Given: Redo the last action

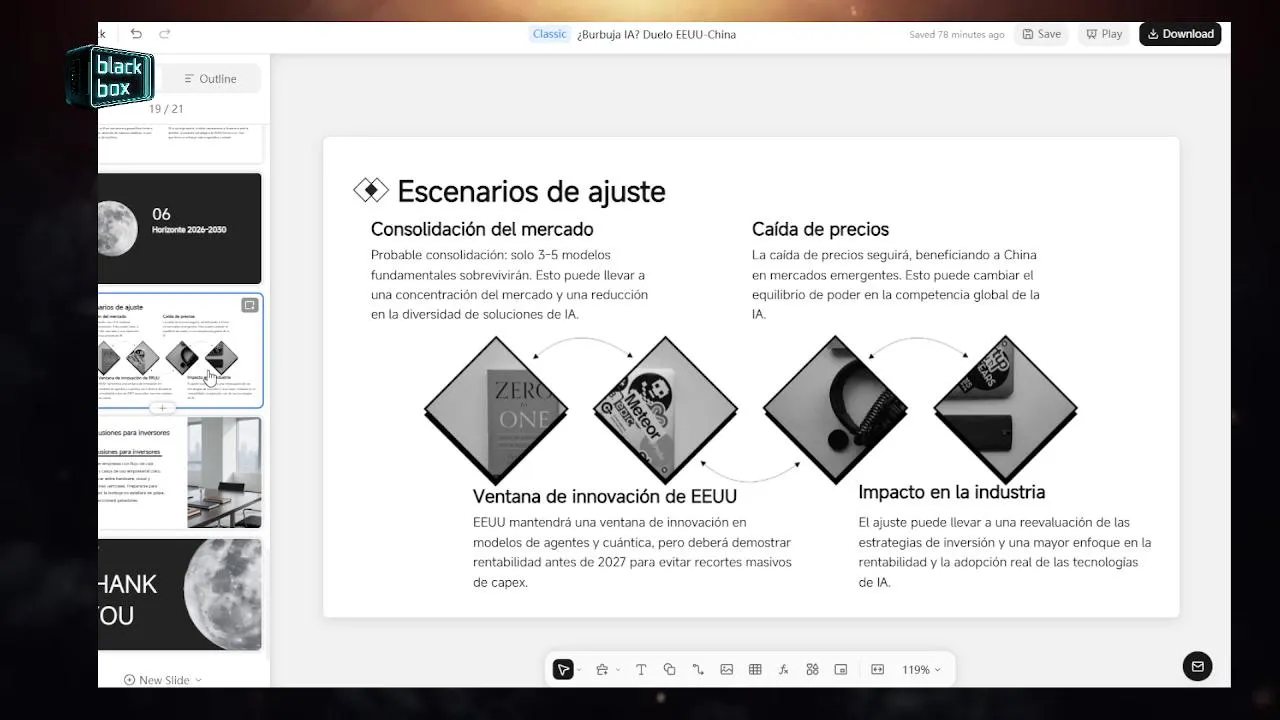Looking at the screenshot, I should coord(165,34).
